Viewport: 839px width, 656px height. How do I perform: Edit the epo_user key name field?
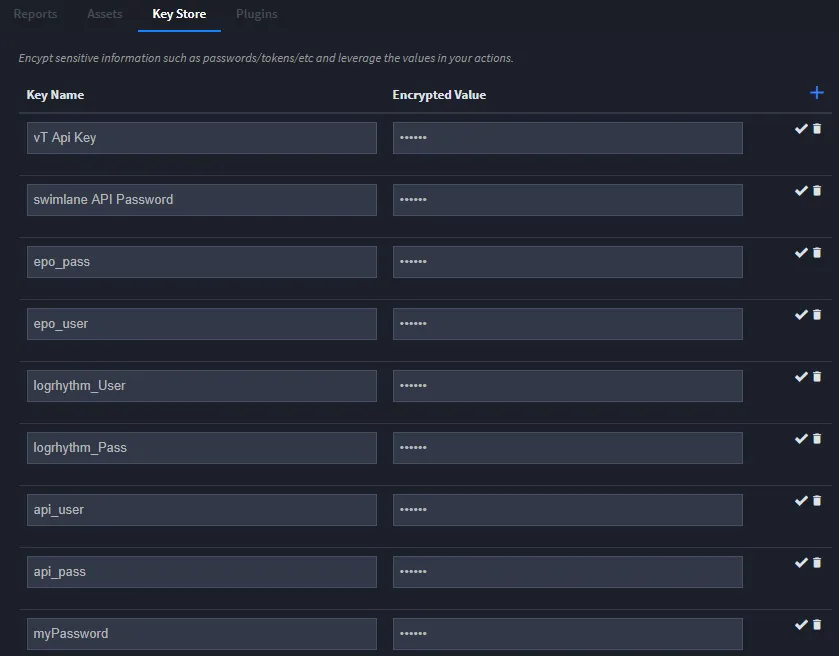pos(202,324)
